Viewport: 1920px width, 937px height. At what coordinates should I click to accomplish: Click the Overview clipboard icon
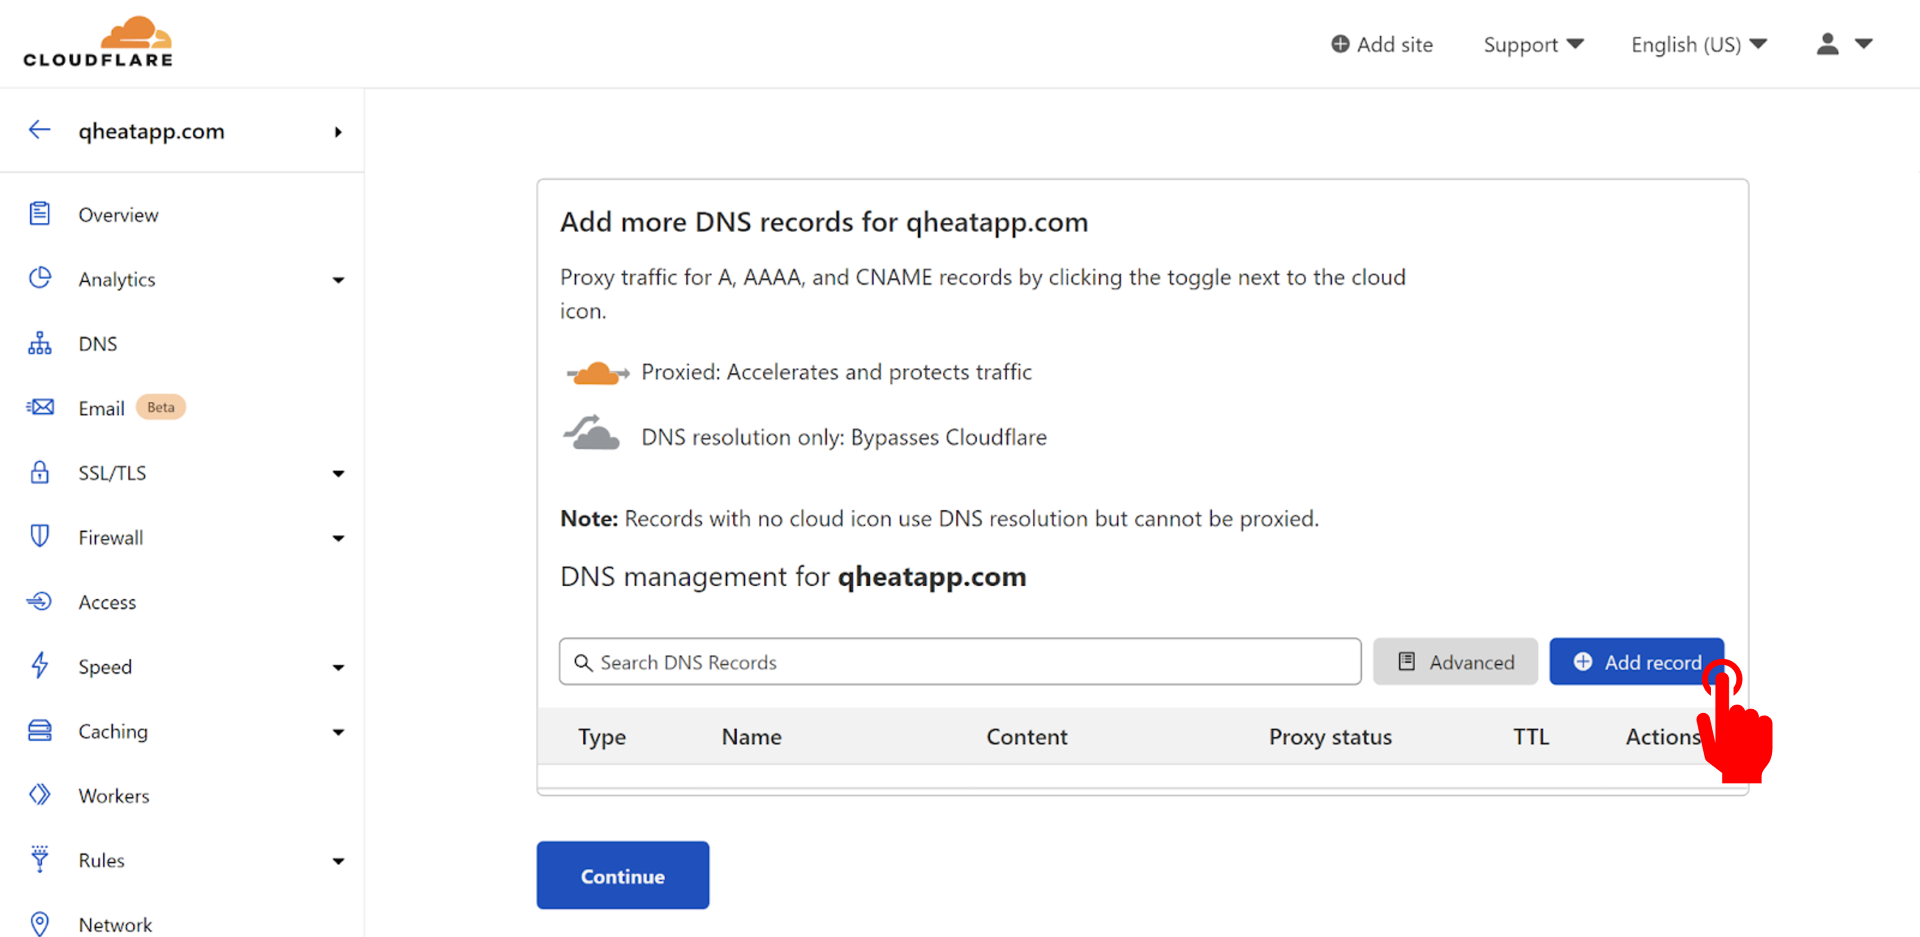[x=40, y=214]
